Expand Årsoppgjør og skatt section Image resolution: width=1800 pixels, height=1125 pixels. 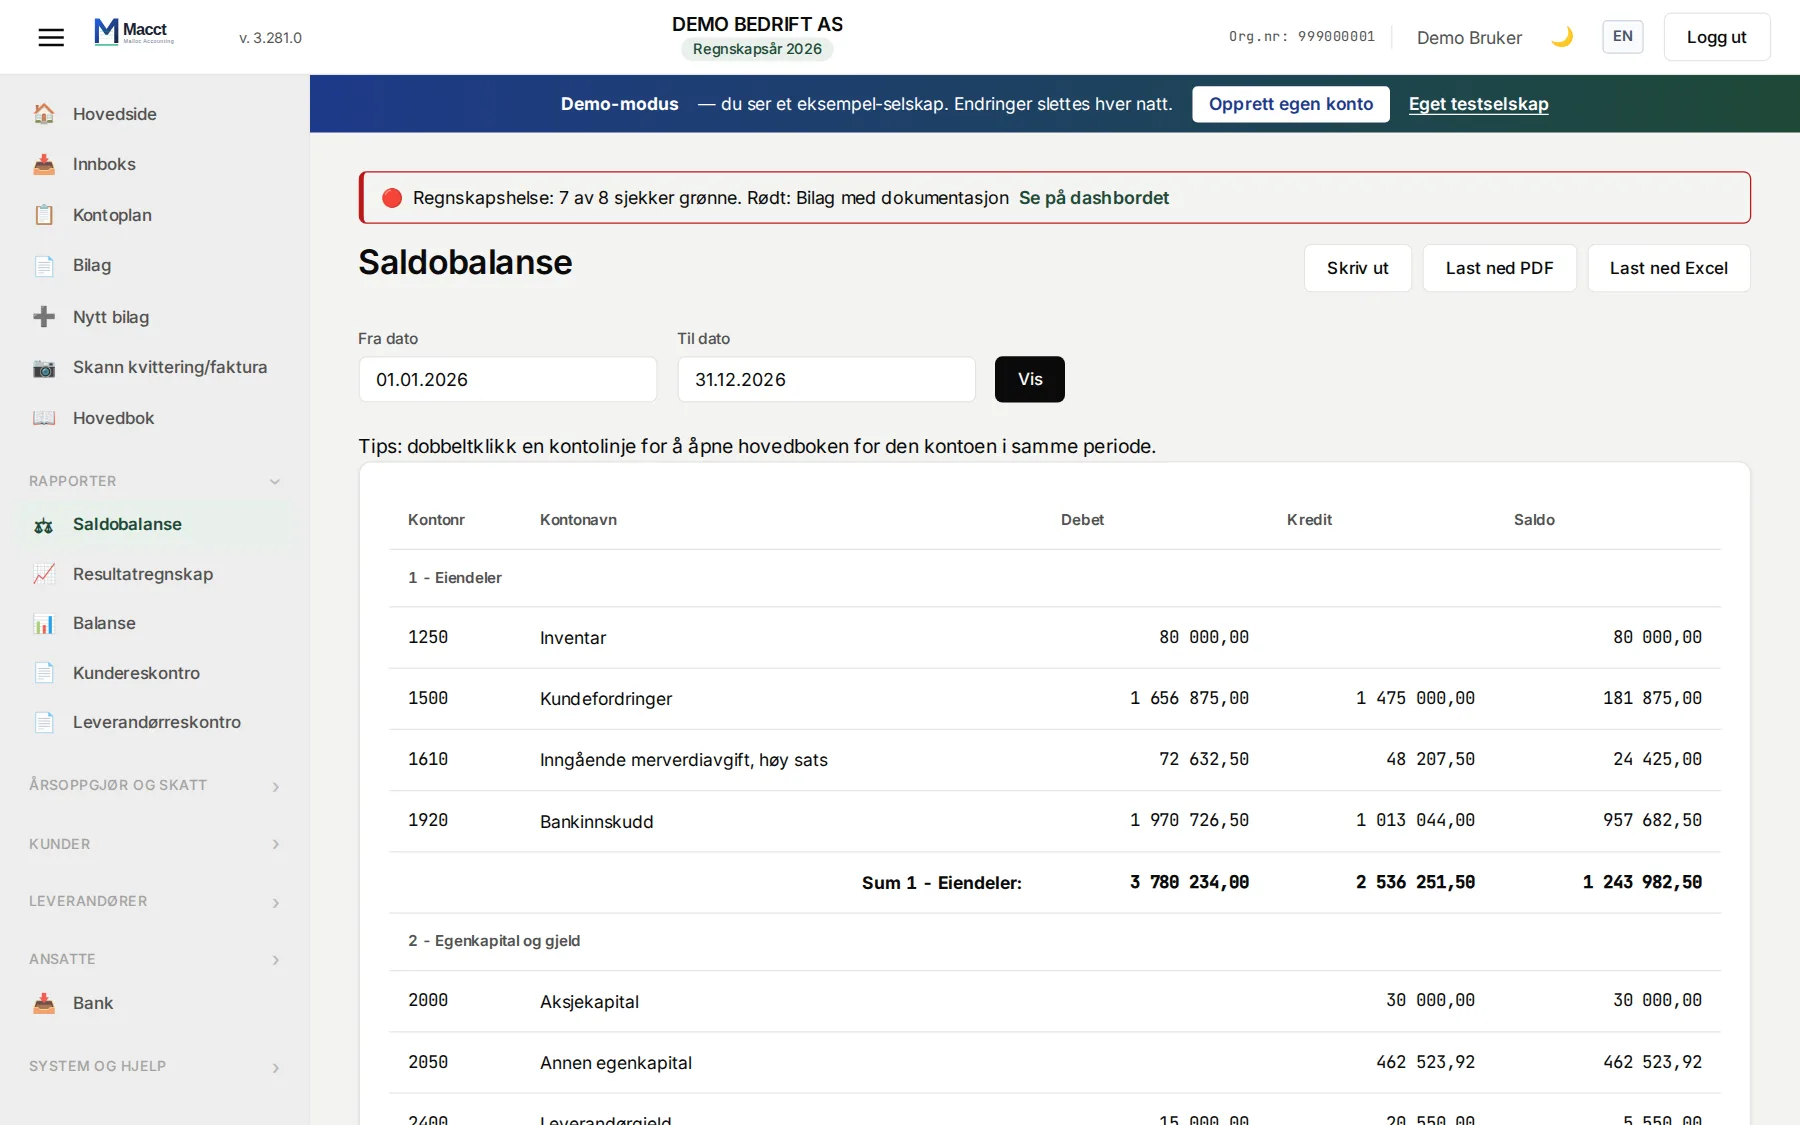pos(155,786)
